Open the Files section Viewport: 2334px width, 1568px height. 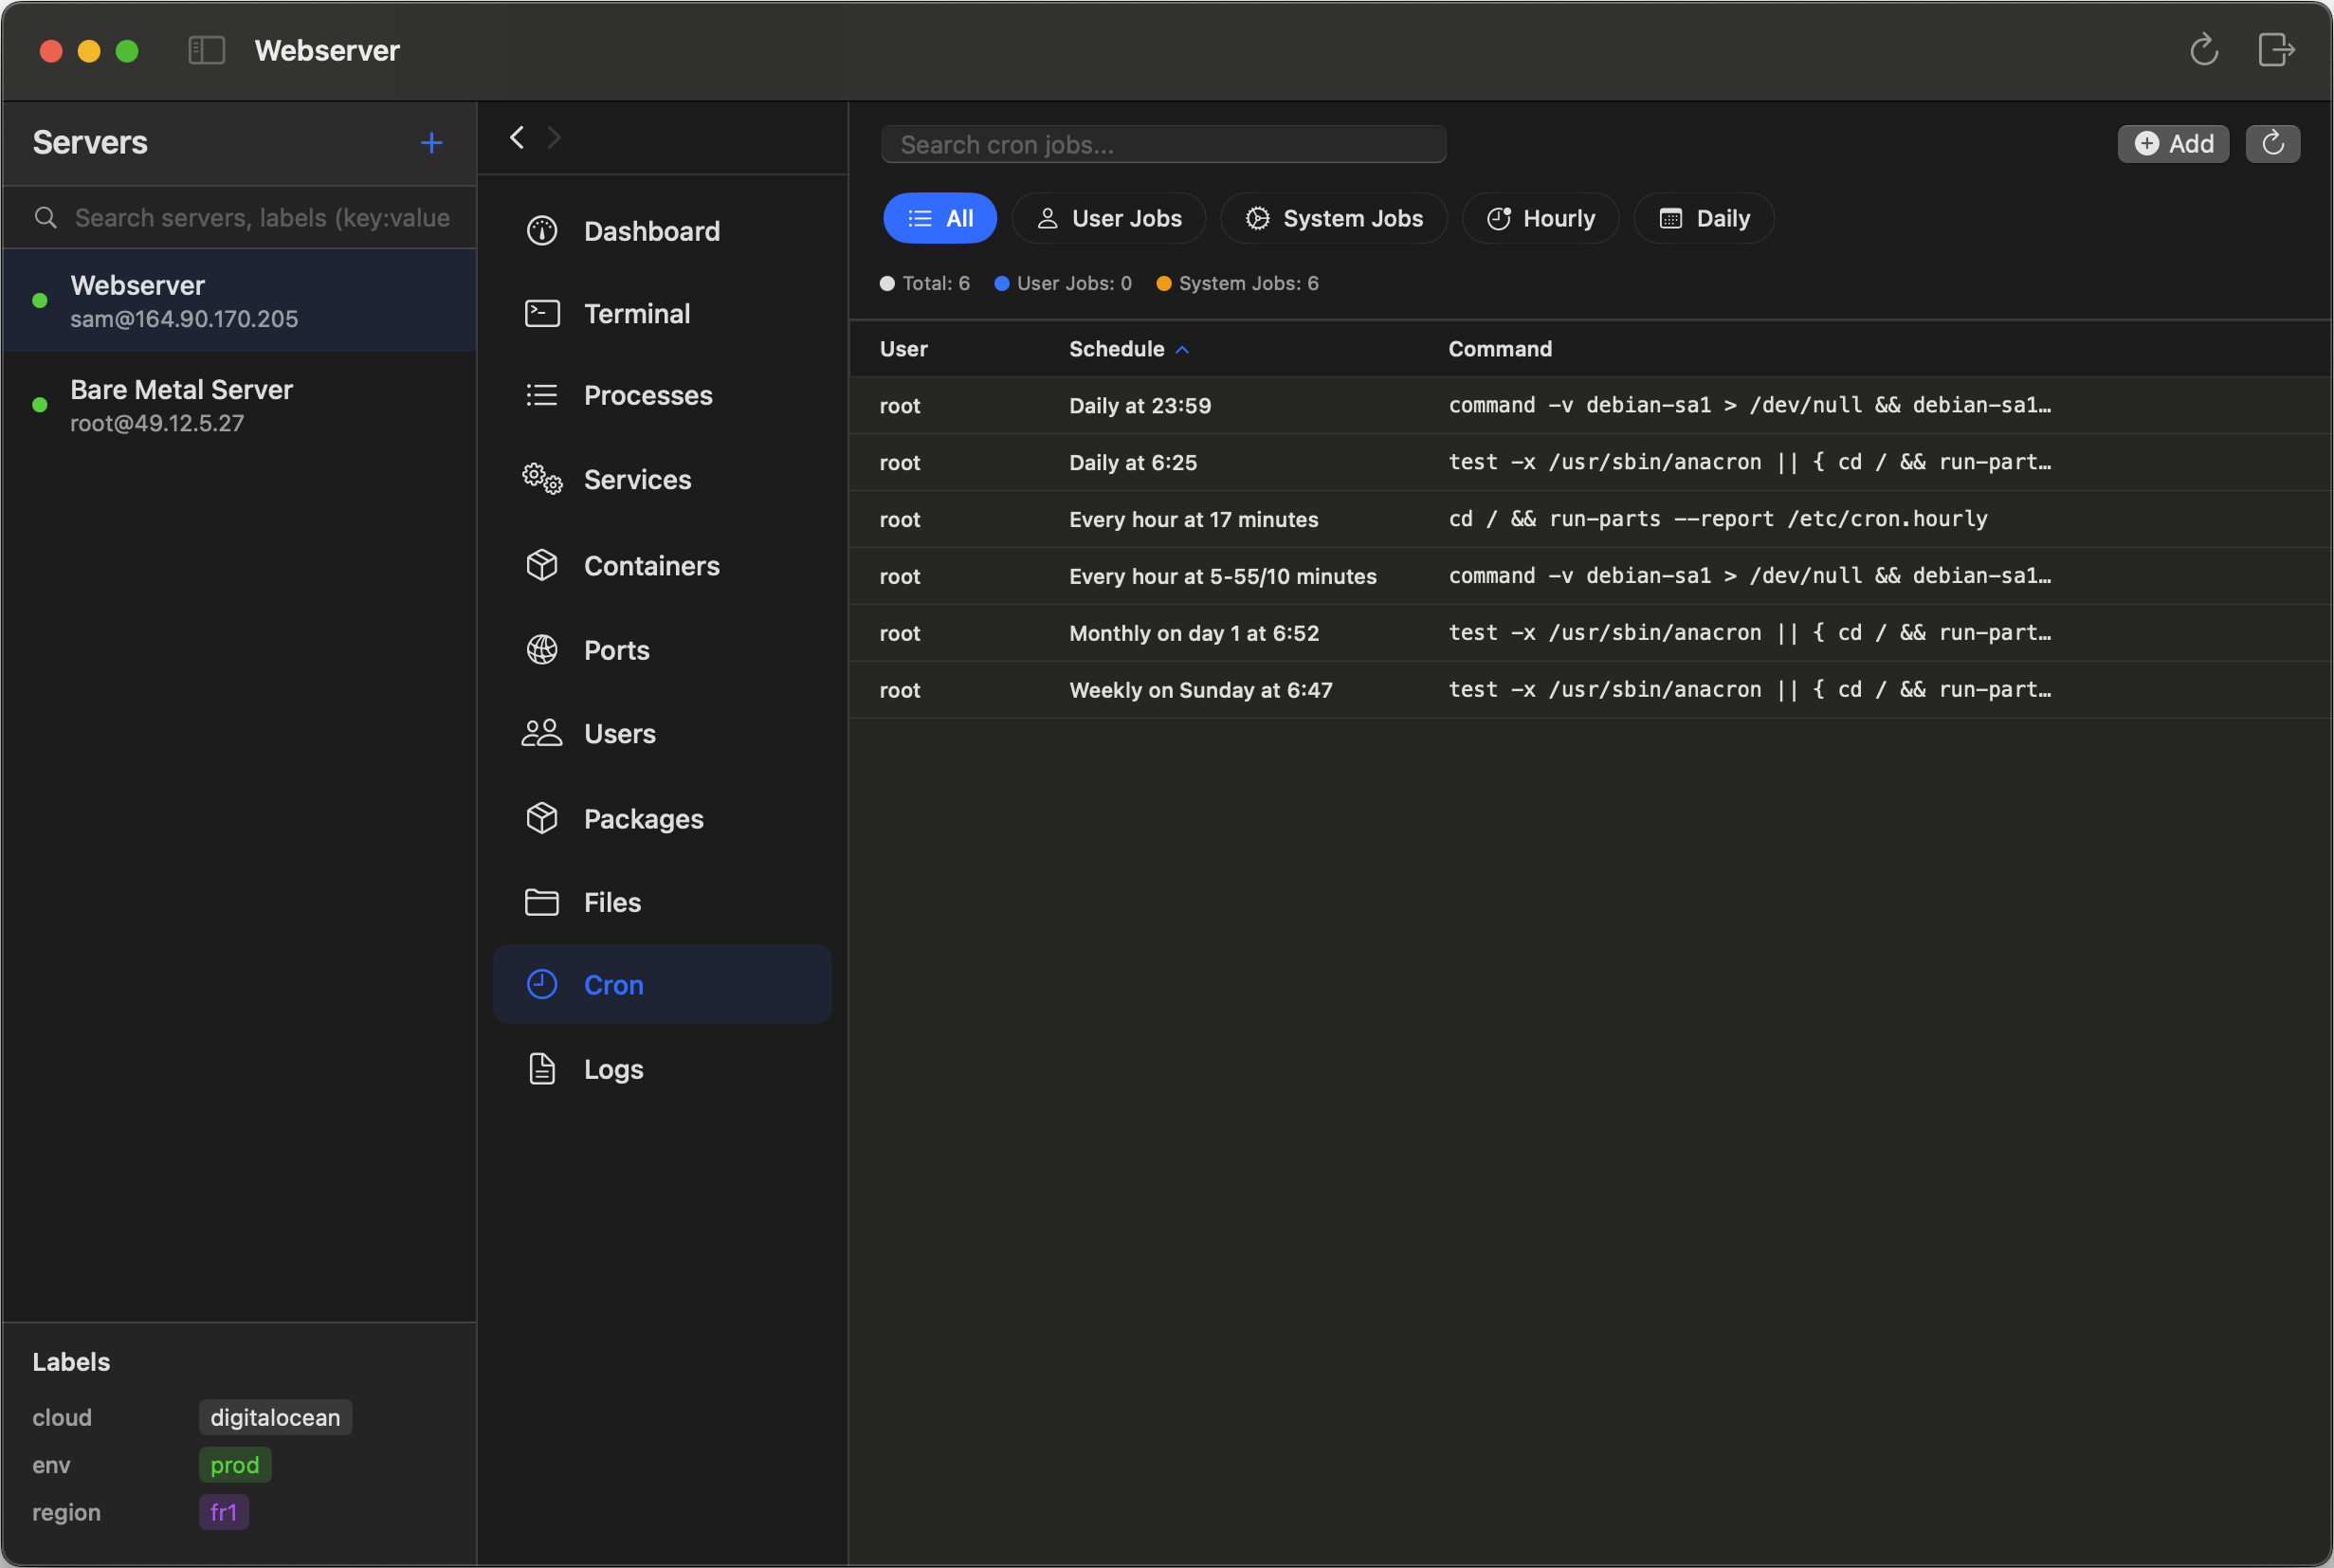click(662, 902)
